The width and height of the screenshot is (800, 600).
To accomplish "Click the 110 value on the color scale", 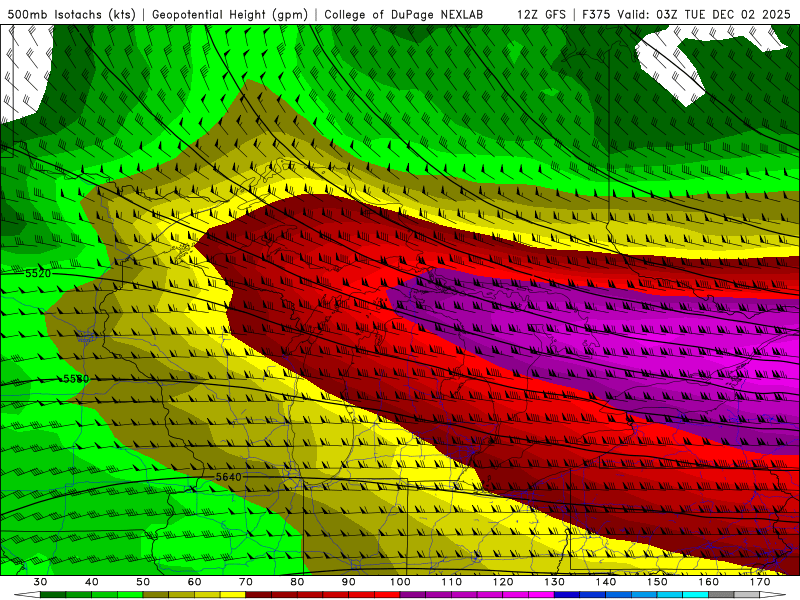I will [452, 582].
